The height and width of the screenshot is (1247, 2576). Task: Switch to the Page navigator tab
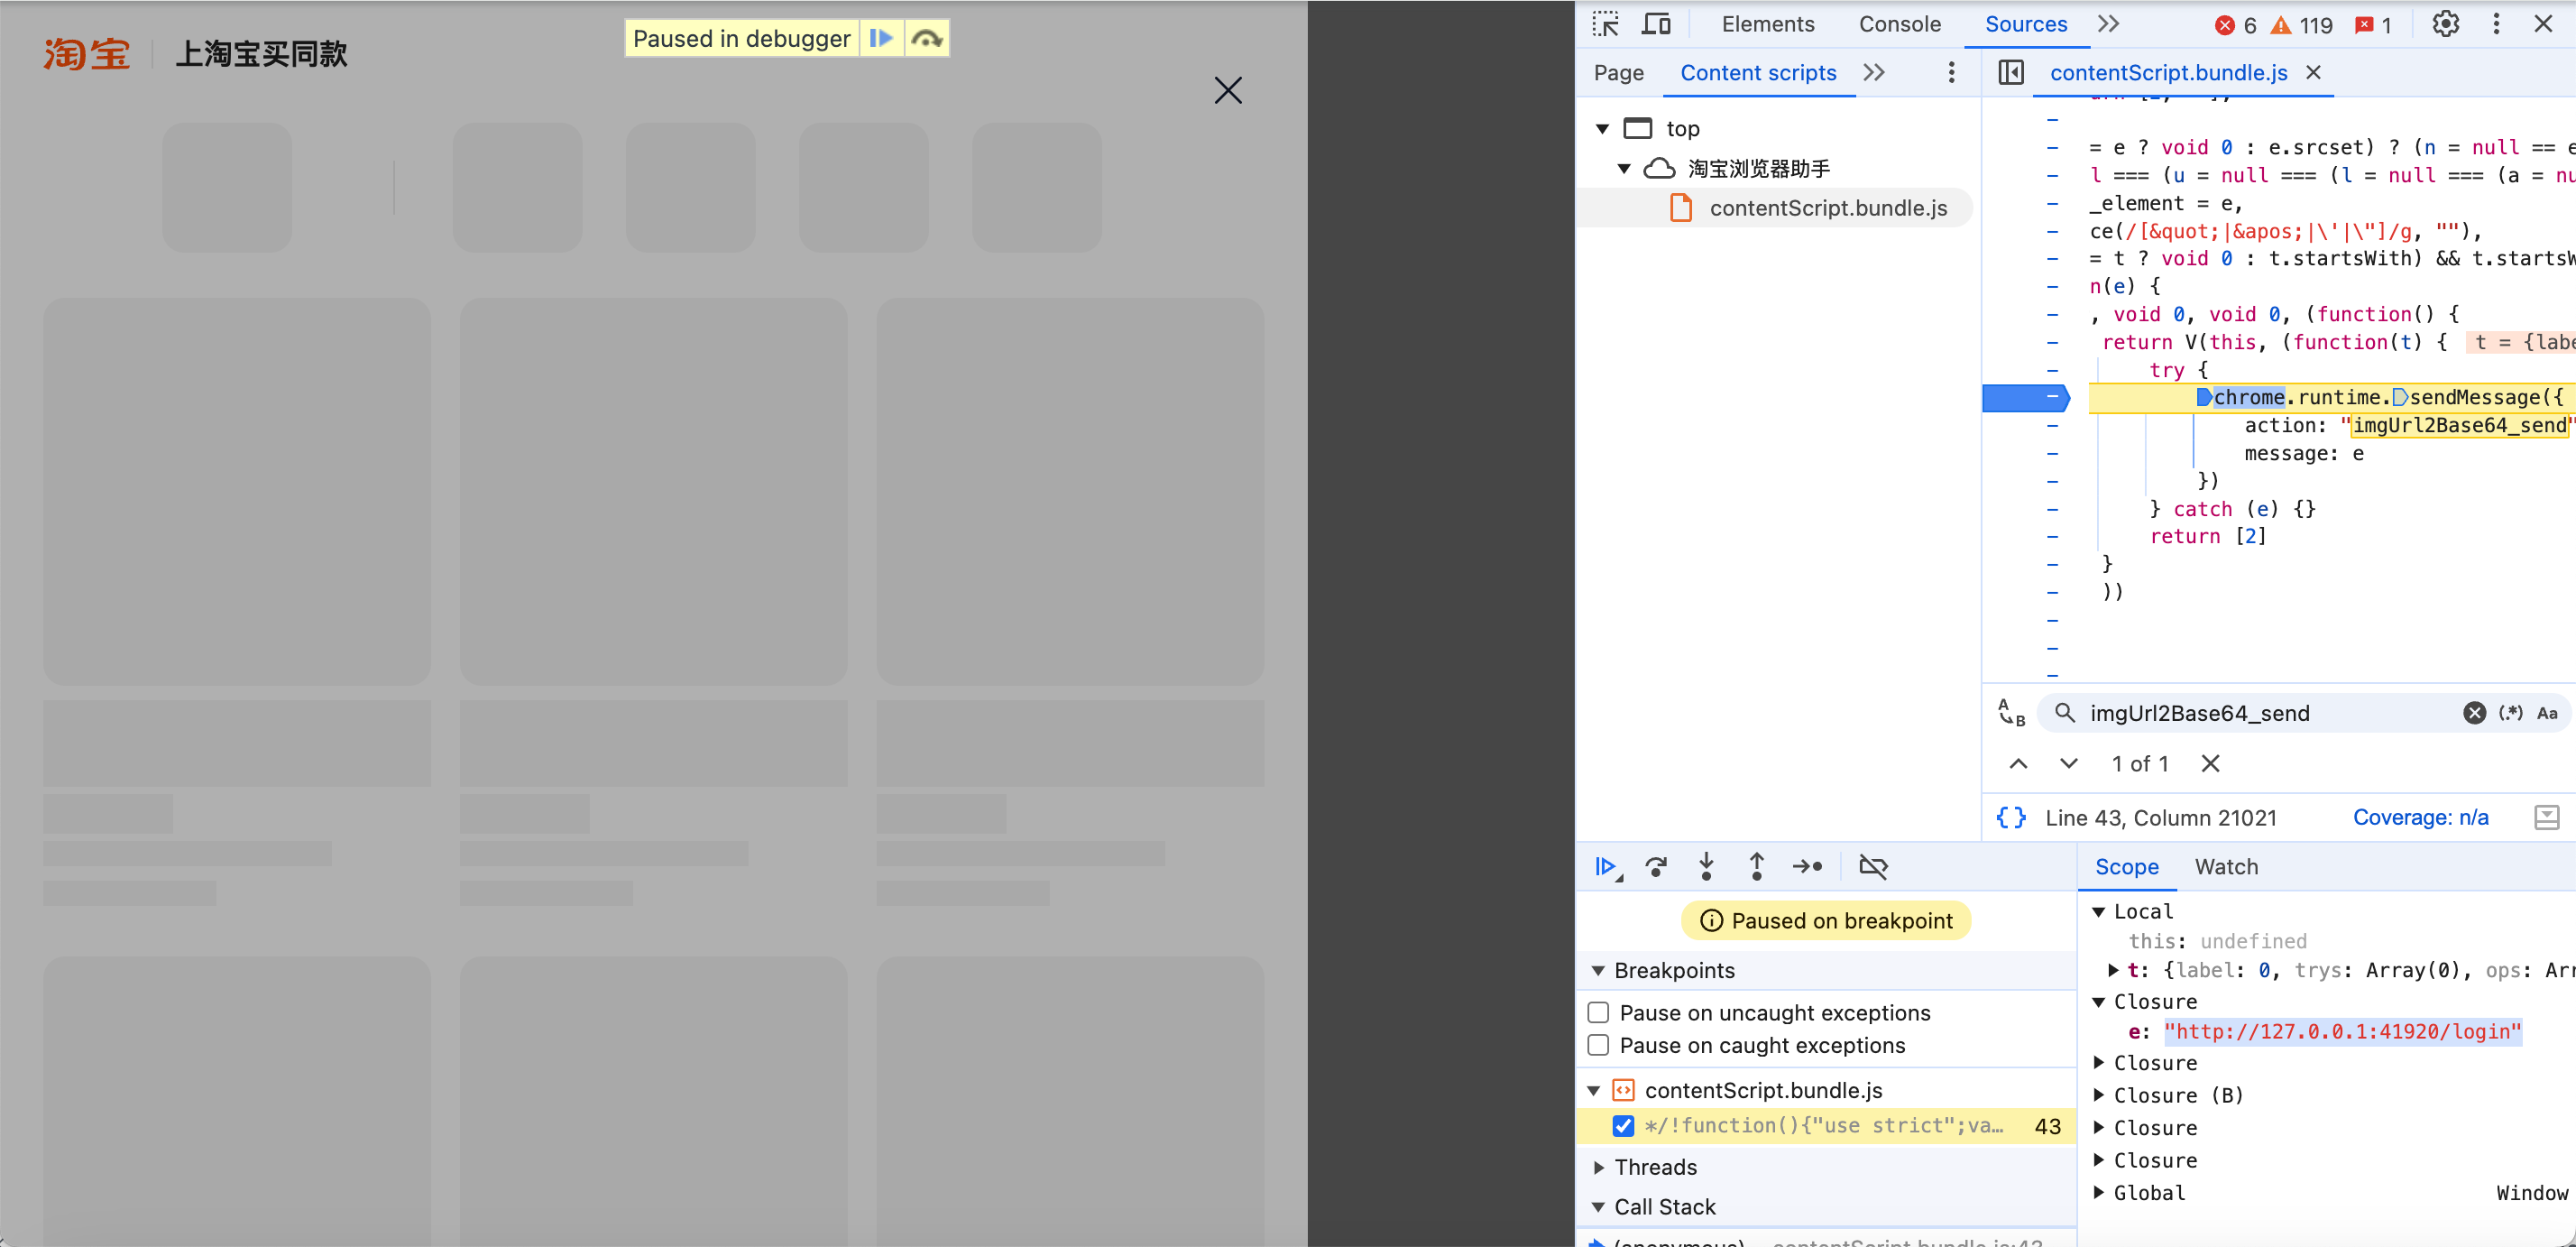tap(1618, 72)
